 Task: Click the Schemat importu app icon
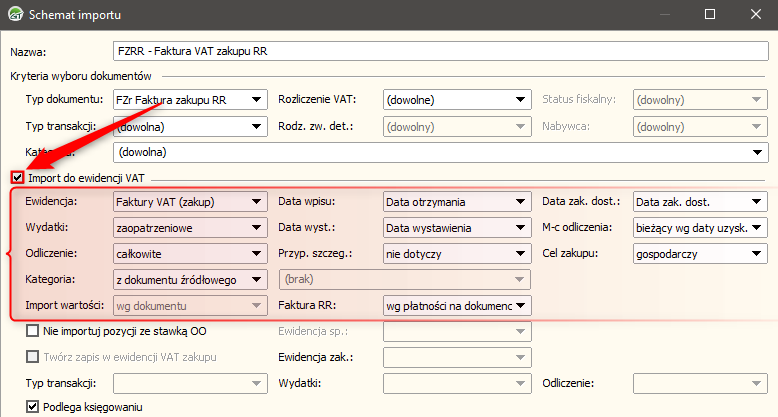[x=15, y=15]
